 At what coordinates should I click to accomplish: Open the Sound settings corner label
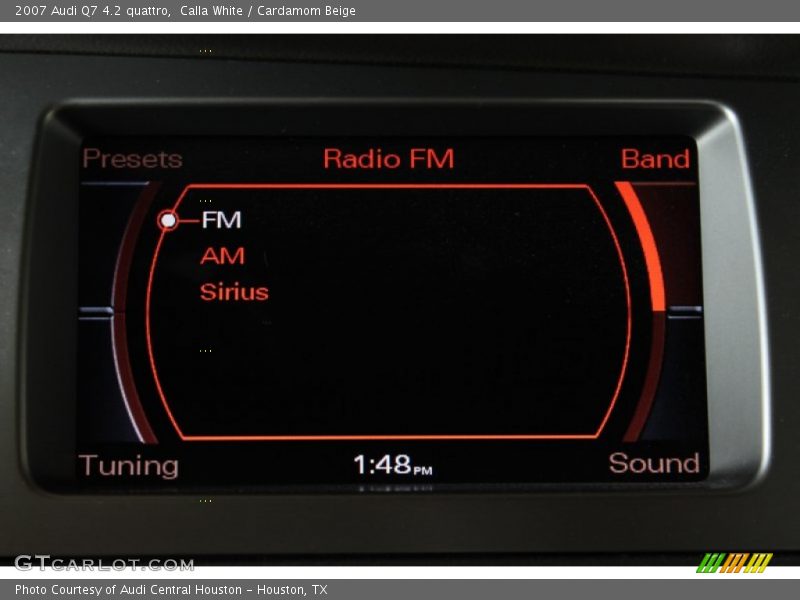click(x=654, y=463)
